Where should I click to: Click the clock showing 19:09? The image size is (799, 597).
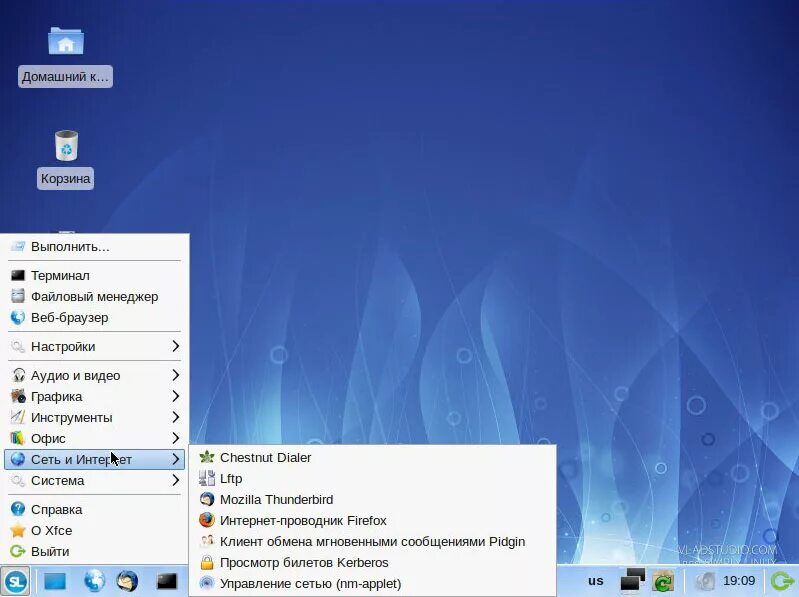[x=739, y=581]
